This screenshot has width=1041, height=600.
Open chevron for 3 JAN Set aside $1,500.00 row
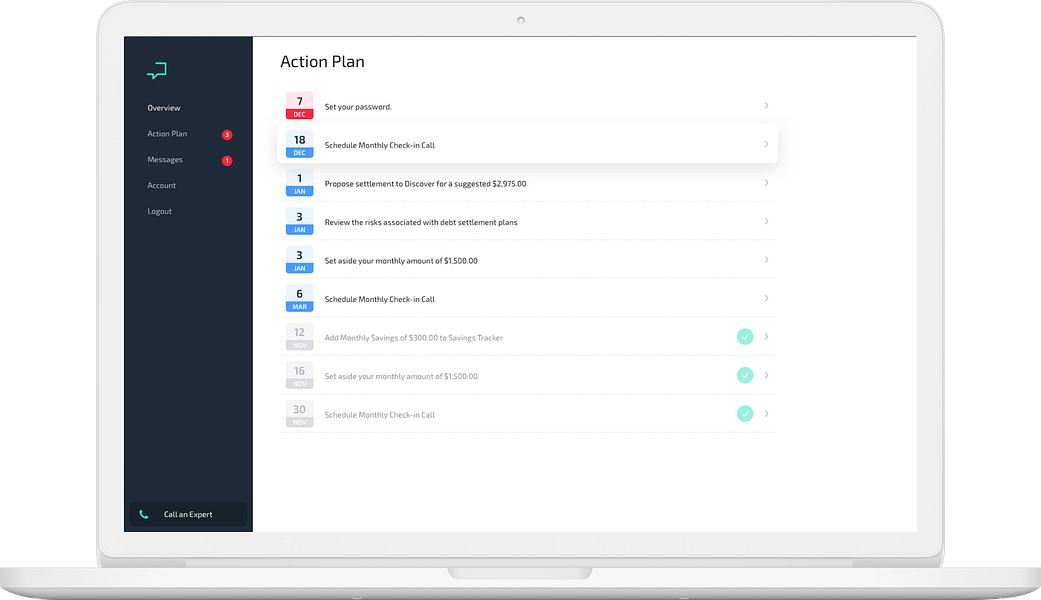tap(766, 260)
